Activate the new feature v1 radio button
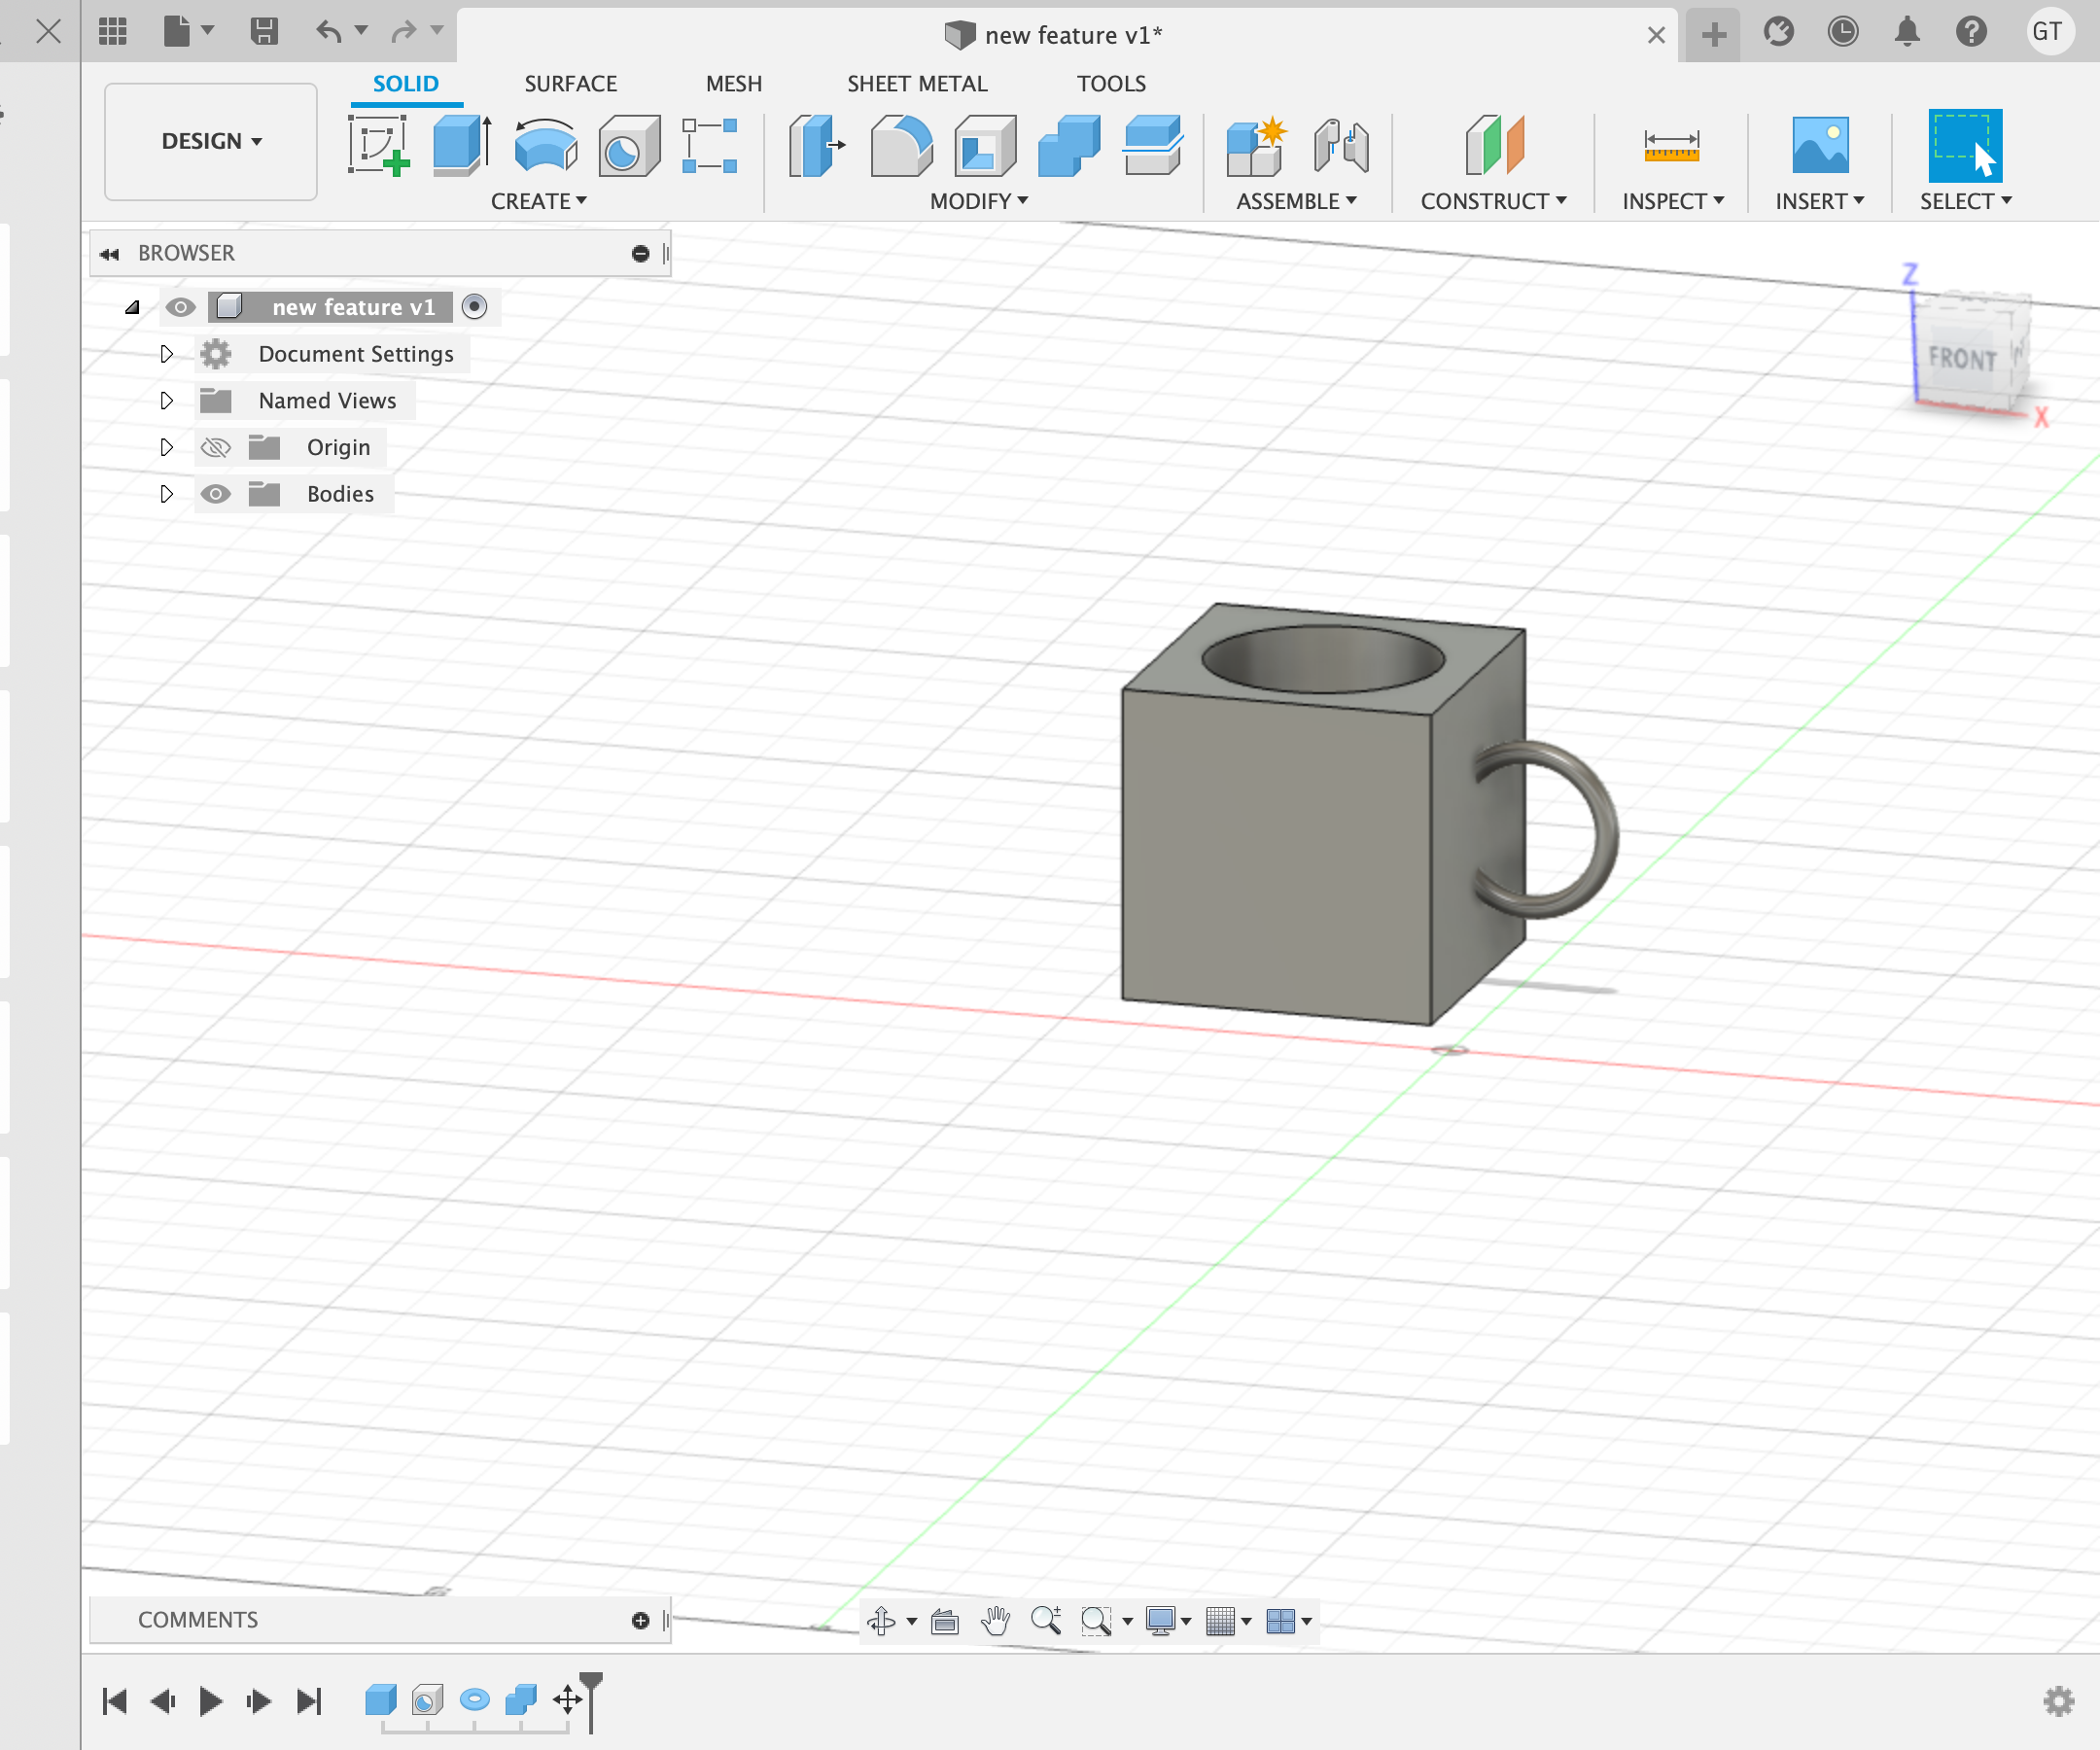 475,307
